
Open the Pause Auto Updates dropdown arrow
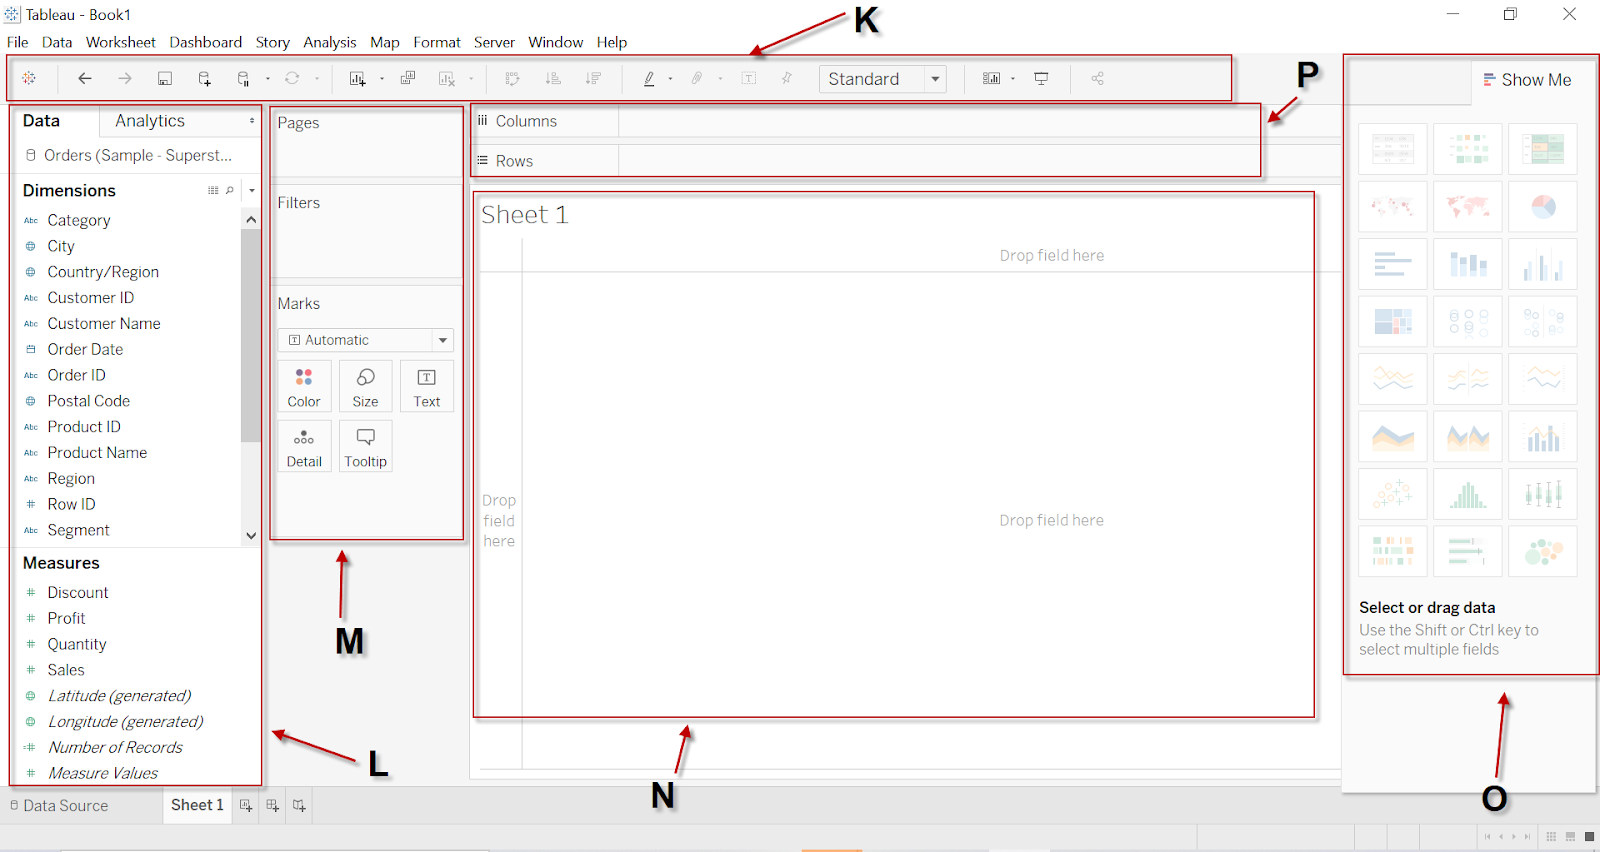click(268, 79)
